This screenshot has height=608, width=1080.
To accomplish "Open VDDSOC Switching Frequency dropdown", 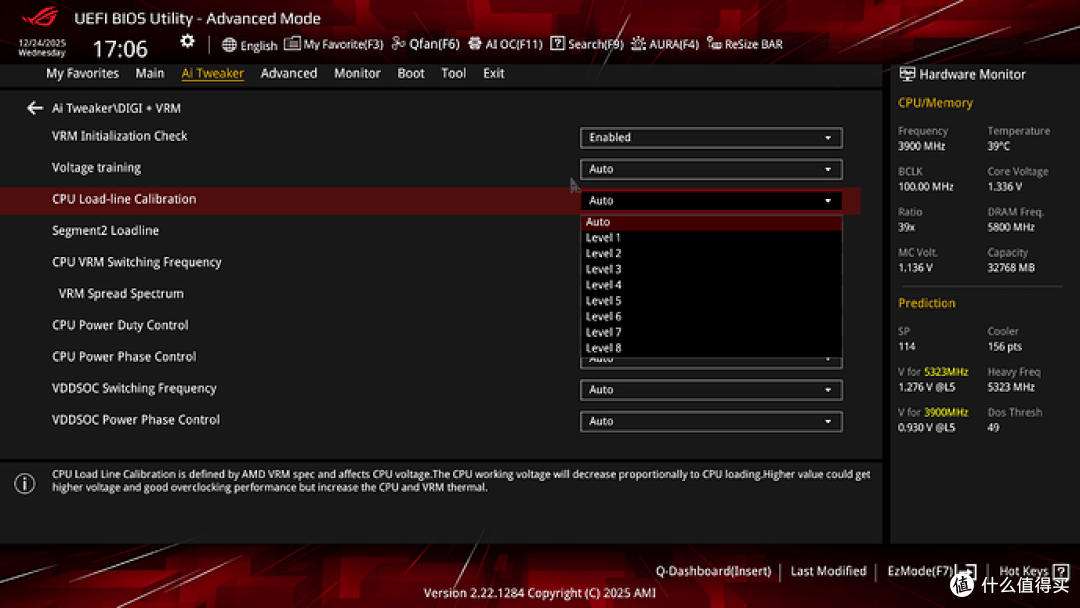I will coord(711,390).
